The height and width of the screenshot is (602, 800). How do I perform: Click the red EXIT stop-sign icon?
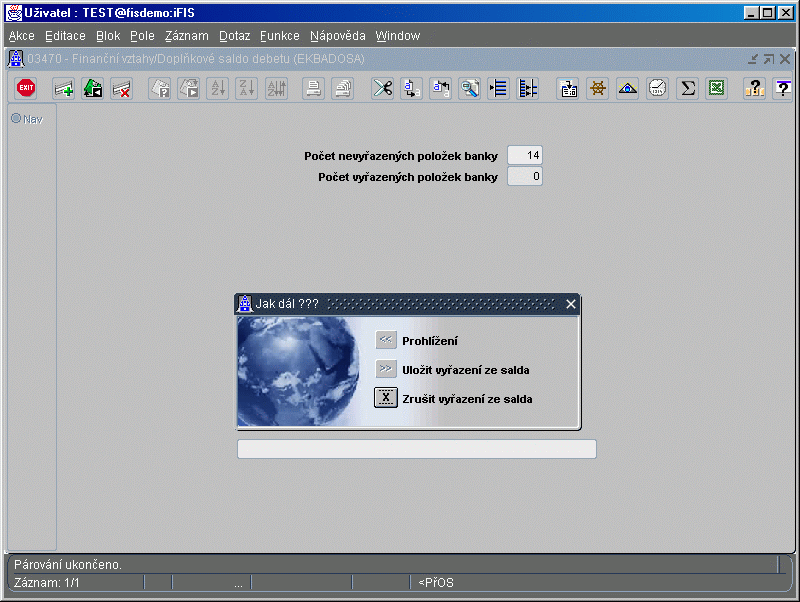(26, 88)
